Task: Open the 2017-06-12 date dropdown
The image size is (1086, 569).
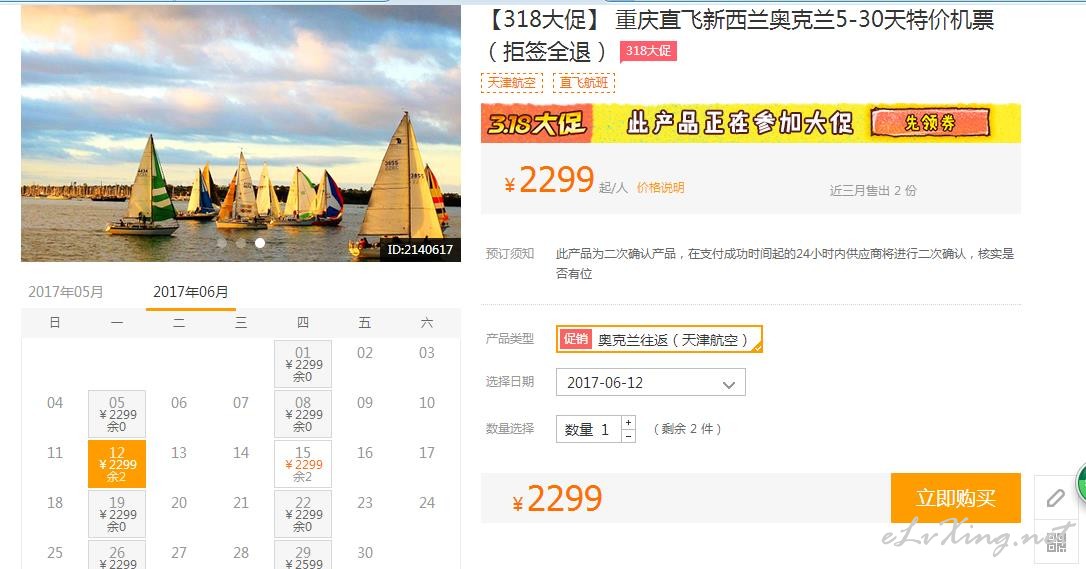Action: click(650, 382)
